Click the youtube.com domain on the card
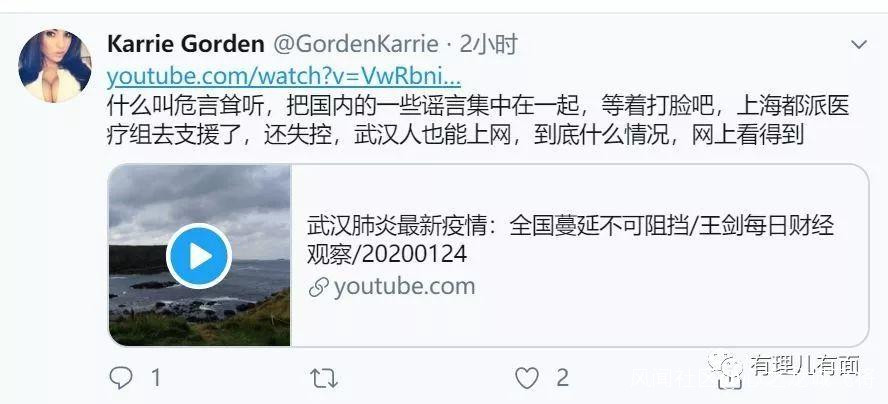 coord(404,287)
